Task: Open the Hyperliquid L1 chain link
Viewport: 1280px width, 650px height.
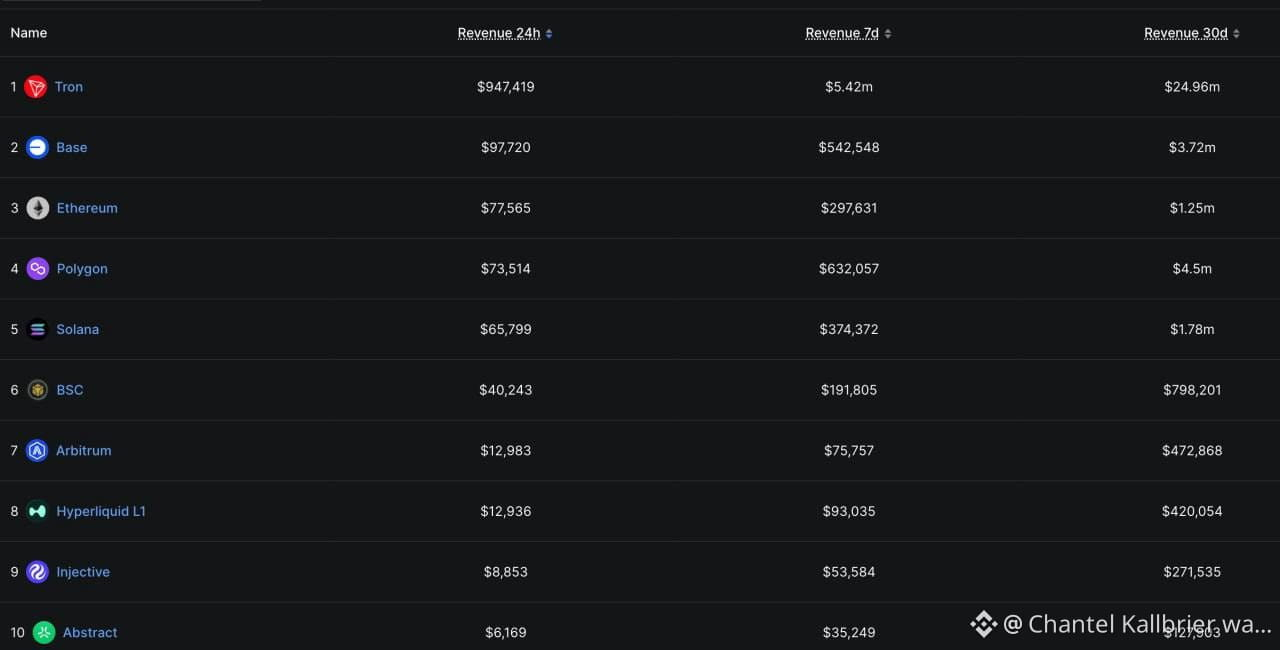Action: [101, 511]
